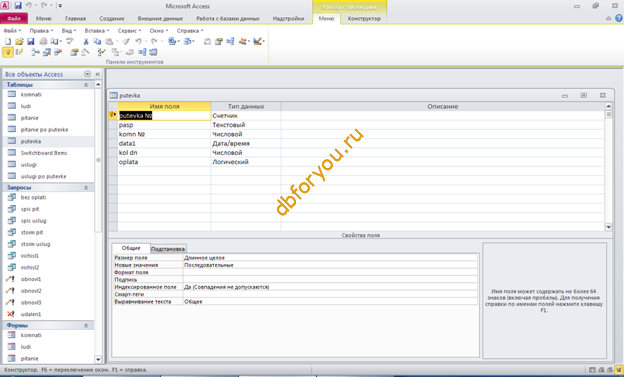This screenshot has height=377, width=624.
Task: Click the New Object icon with colored star
Action: pos(242,41)
